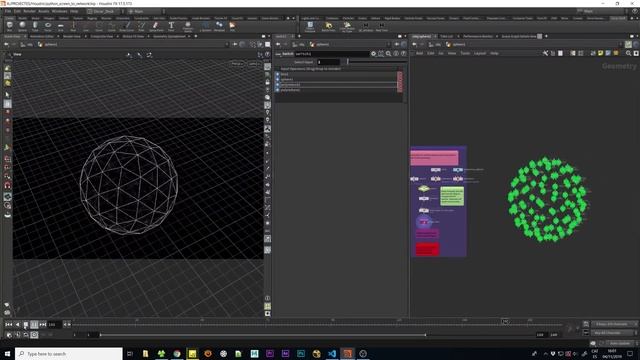The height and width of the screenshot is (360, 640).
Task: Open parameter pane help question icon
Action: click(x=403, y=53)
